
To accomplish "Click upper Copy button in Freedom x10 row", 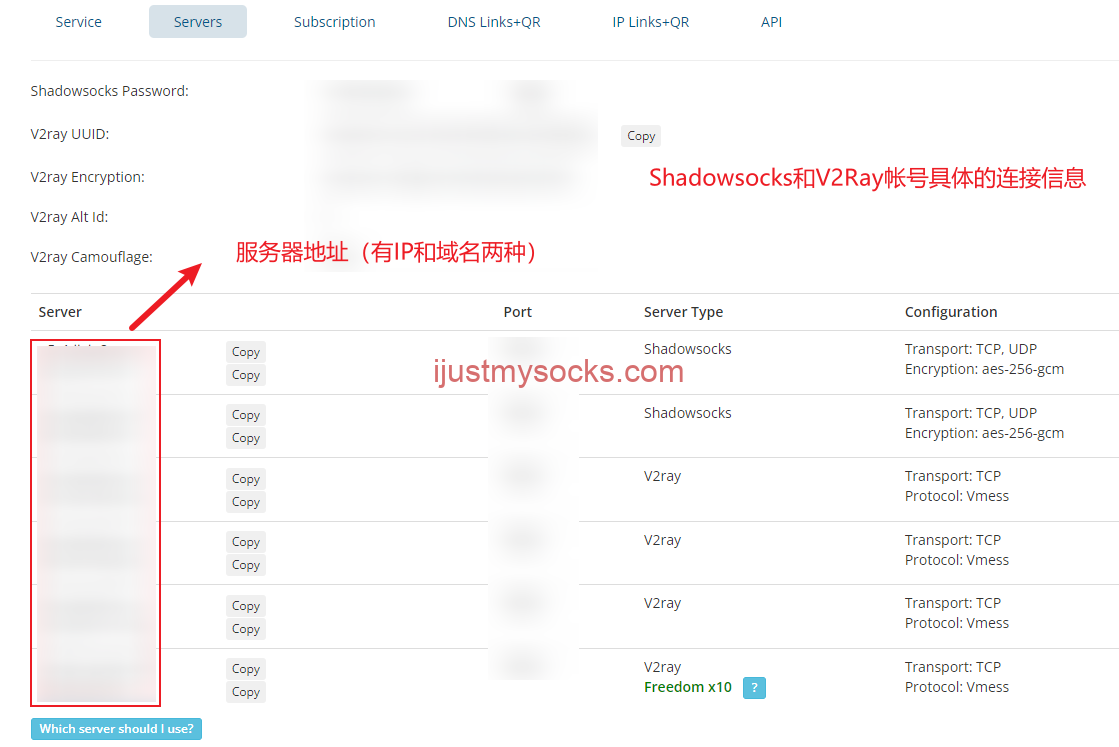I will (245, 669).
